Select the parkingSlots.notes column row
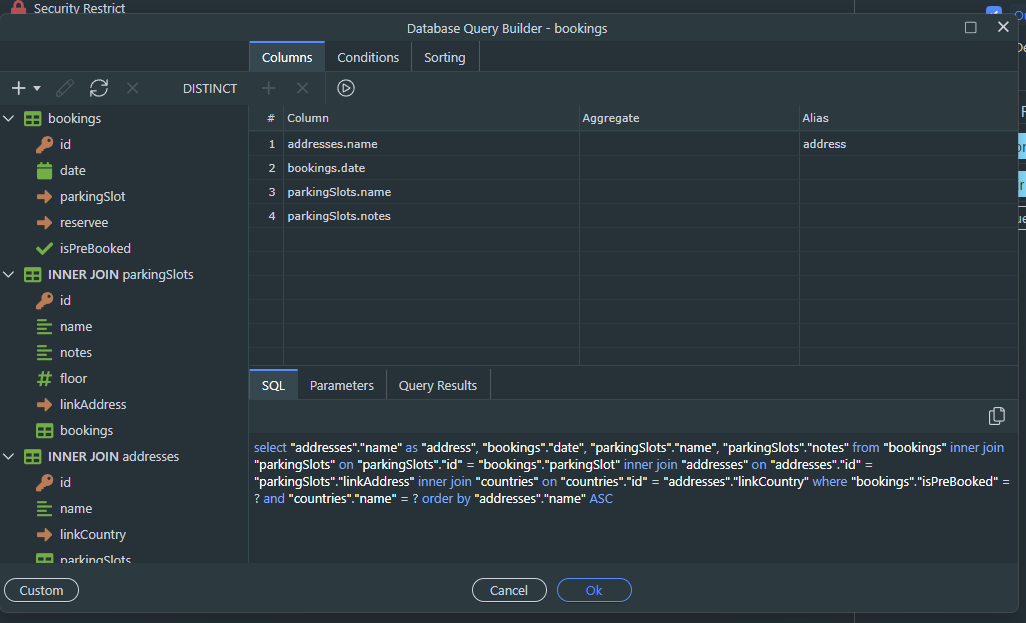1026x623 pixels. tap(339, 216)
